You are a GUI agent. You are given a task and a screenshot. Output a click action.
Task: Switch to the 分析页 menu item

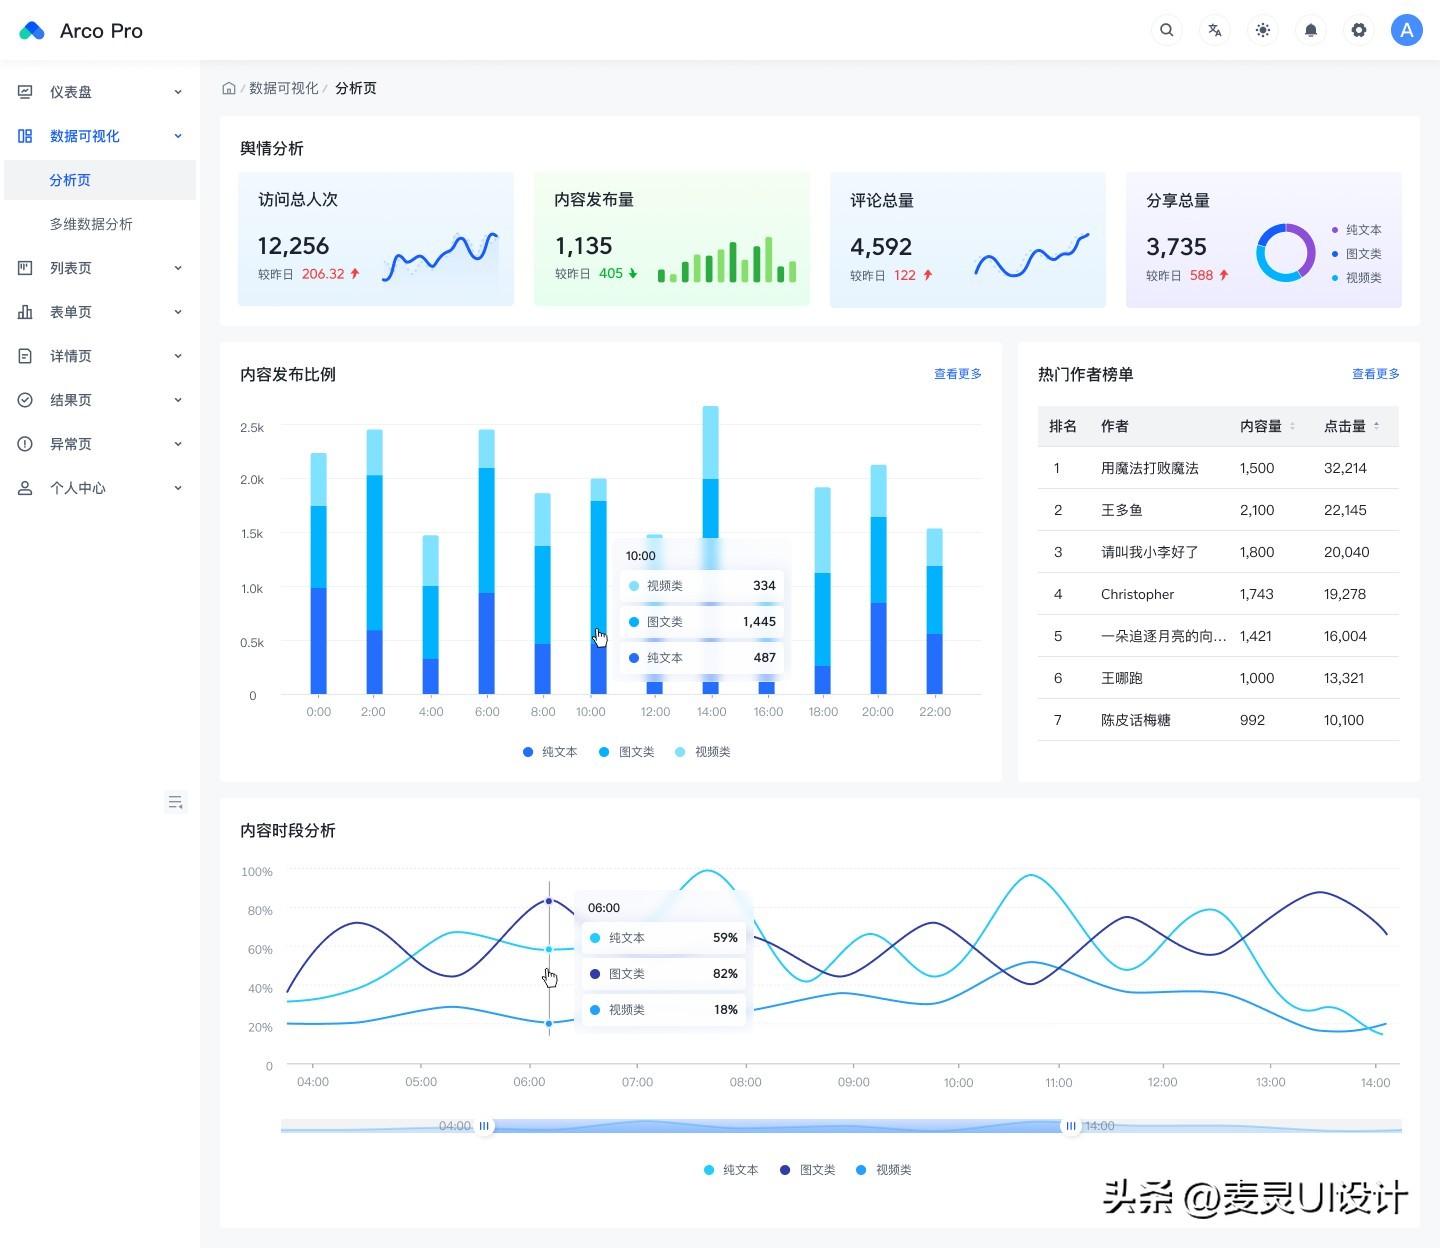(70, 179)
